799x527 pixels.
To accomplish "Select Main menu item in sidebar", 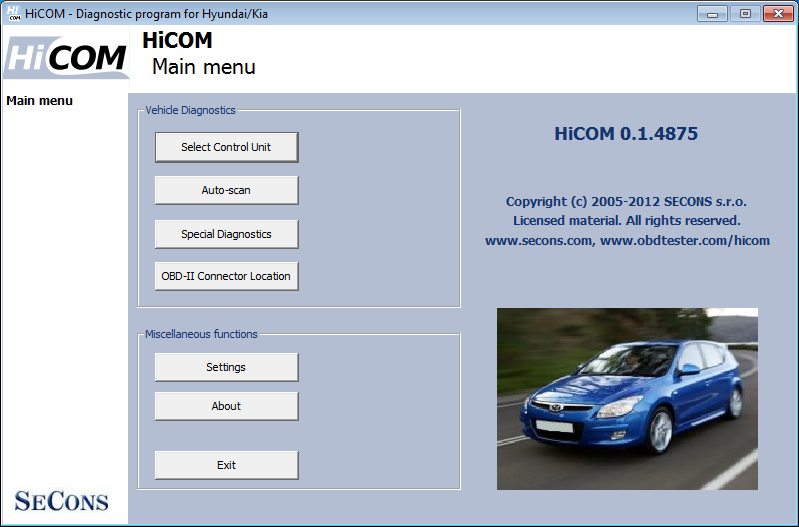I will [x=40, y=101].
